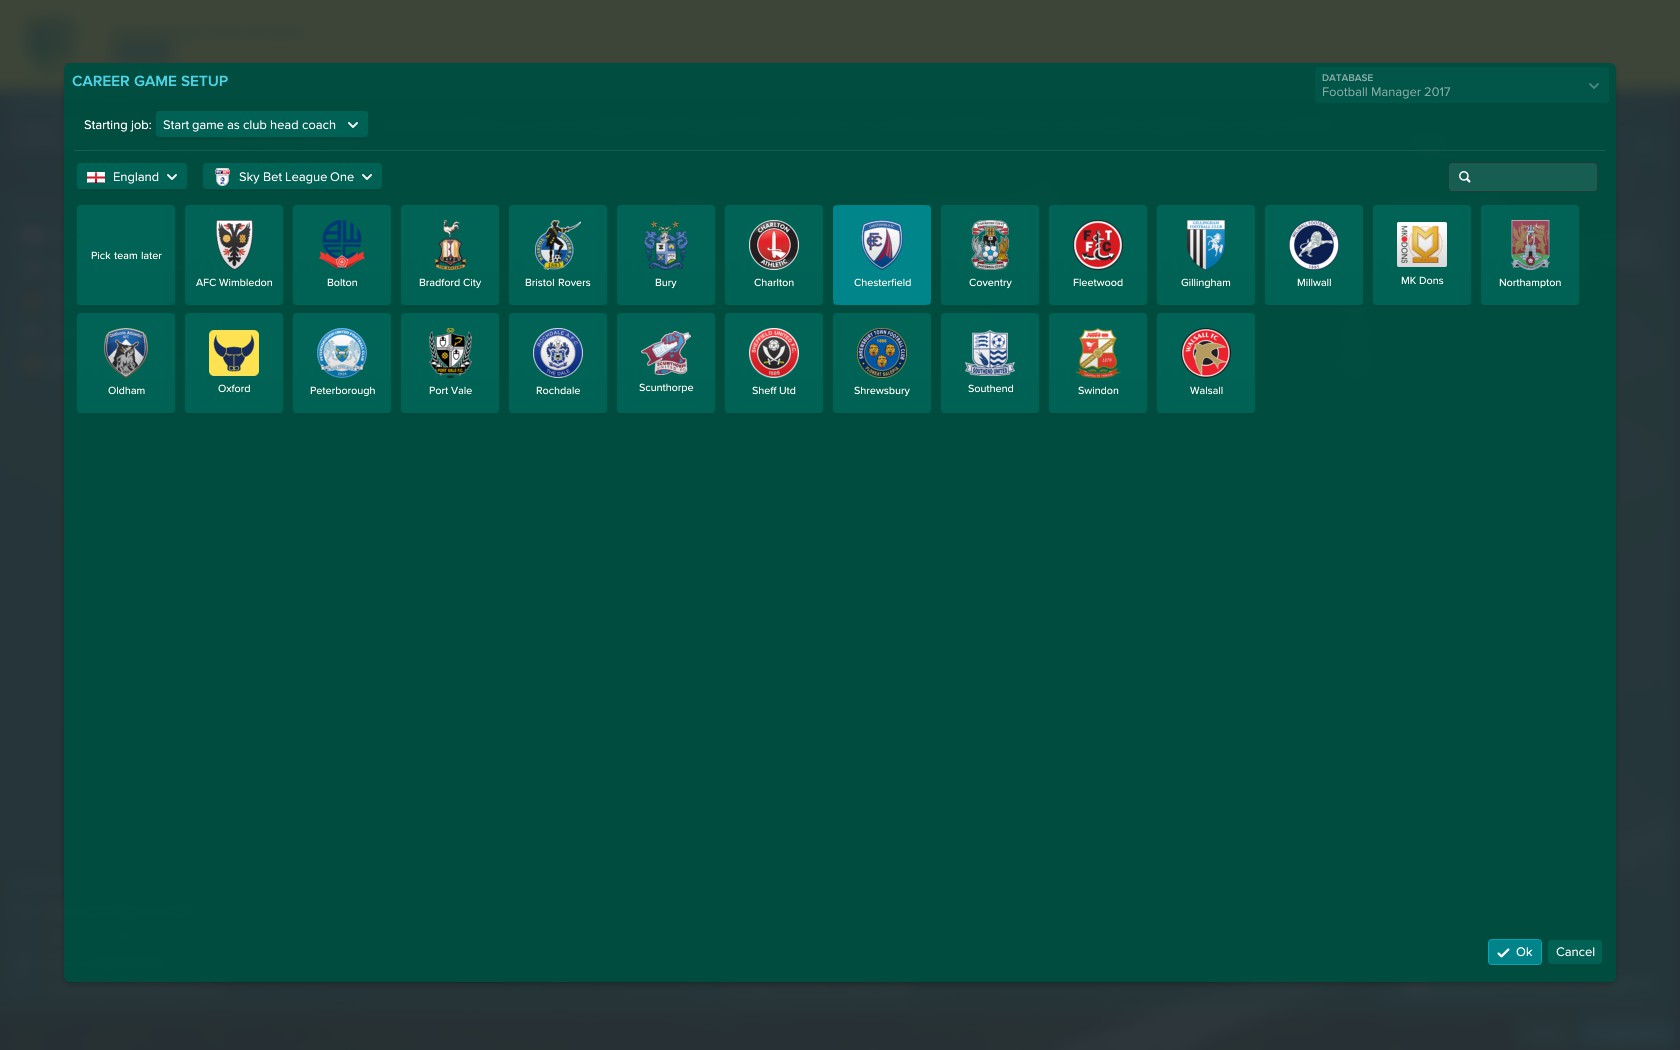
Task: Choose the Peterborough club badge
Action: (342, 354)
